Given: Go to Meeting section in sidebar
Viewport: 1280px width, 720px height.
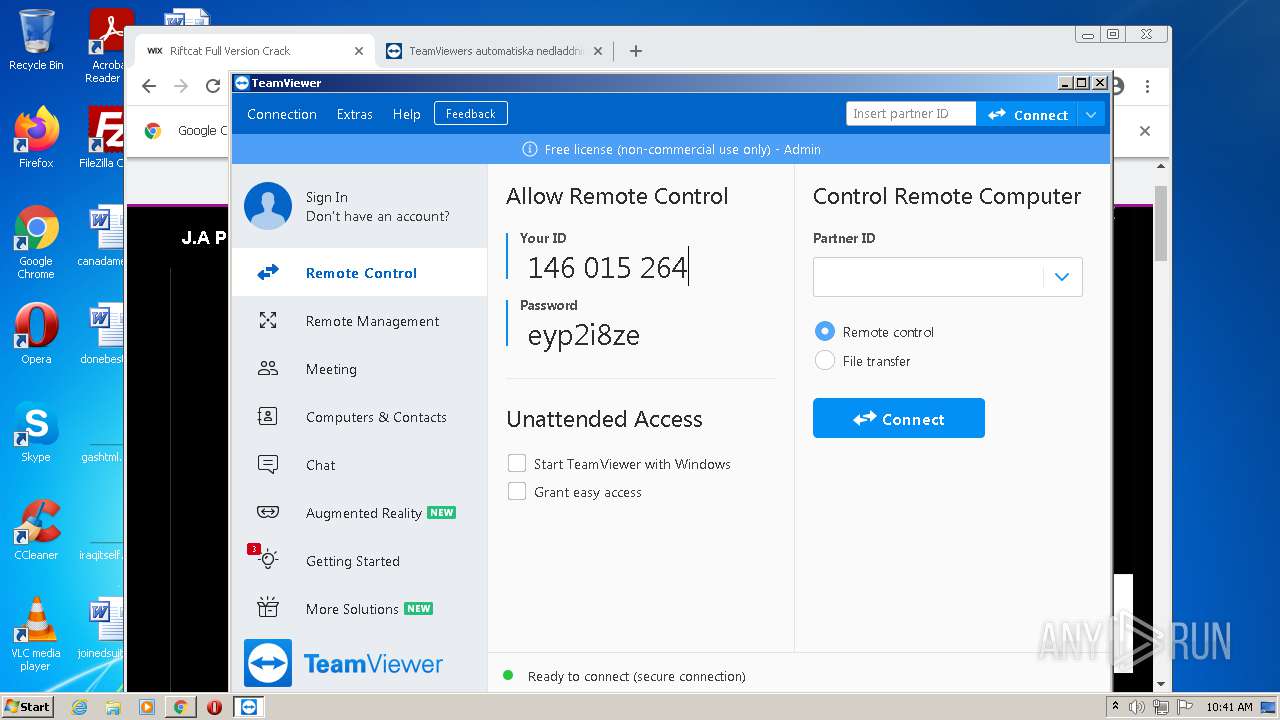Looking at the screenshot, I should click(360, 369).
